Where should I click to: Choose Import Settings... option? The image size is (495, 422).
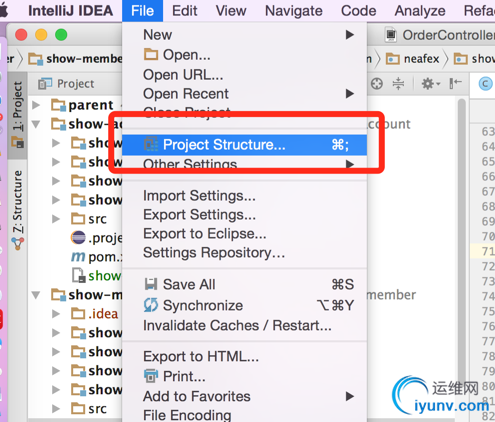pyautogui.click(x=245, y=196)
